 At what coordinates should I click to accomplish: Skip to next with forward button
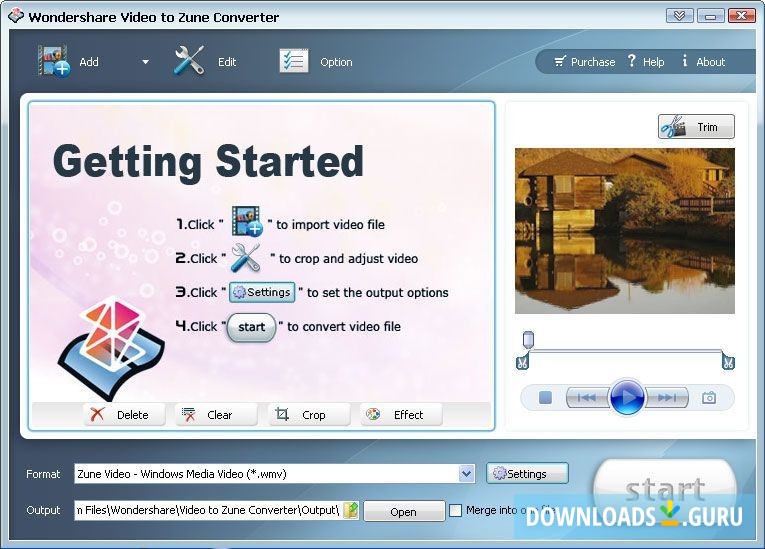click(x=666, y=398)
